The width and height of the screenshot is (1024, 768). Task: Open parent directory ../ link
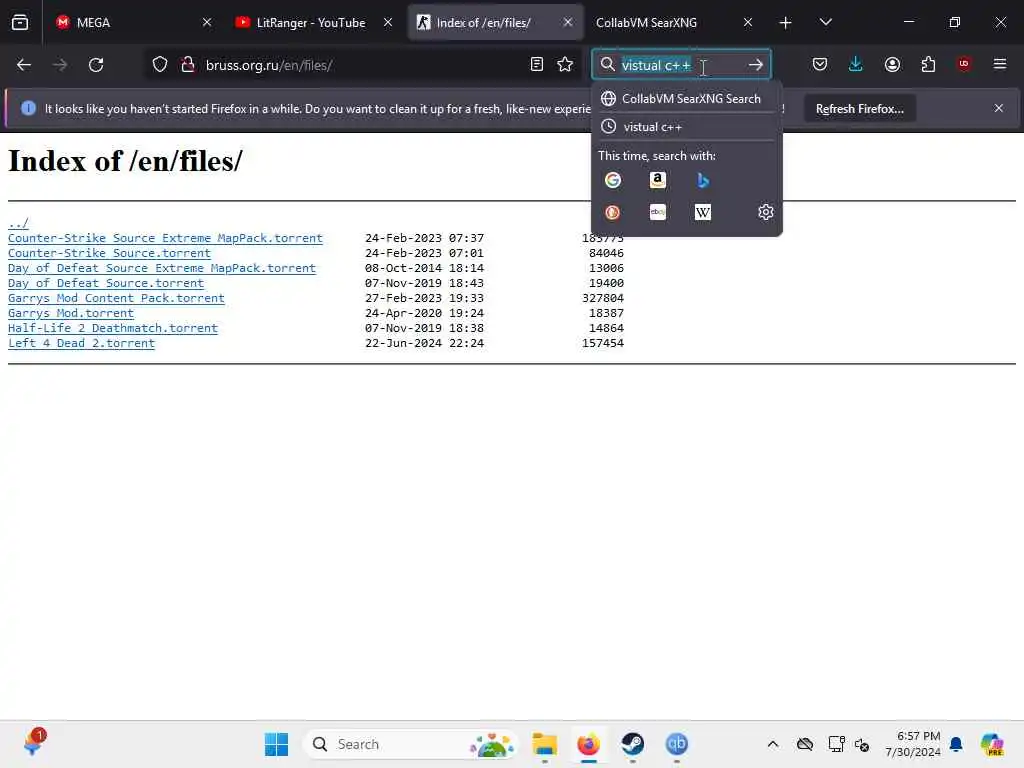(x=18, y=223)
